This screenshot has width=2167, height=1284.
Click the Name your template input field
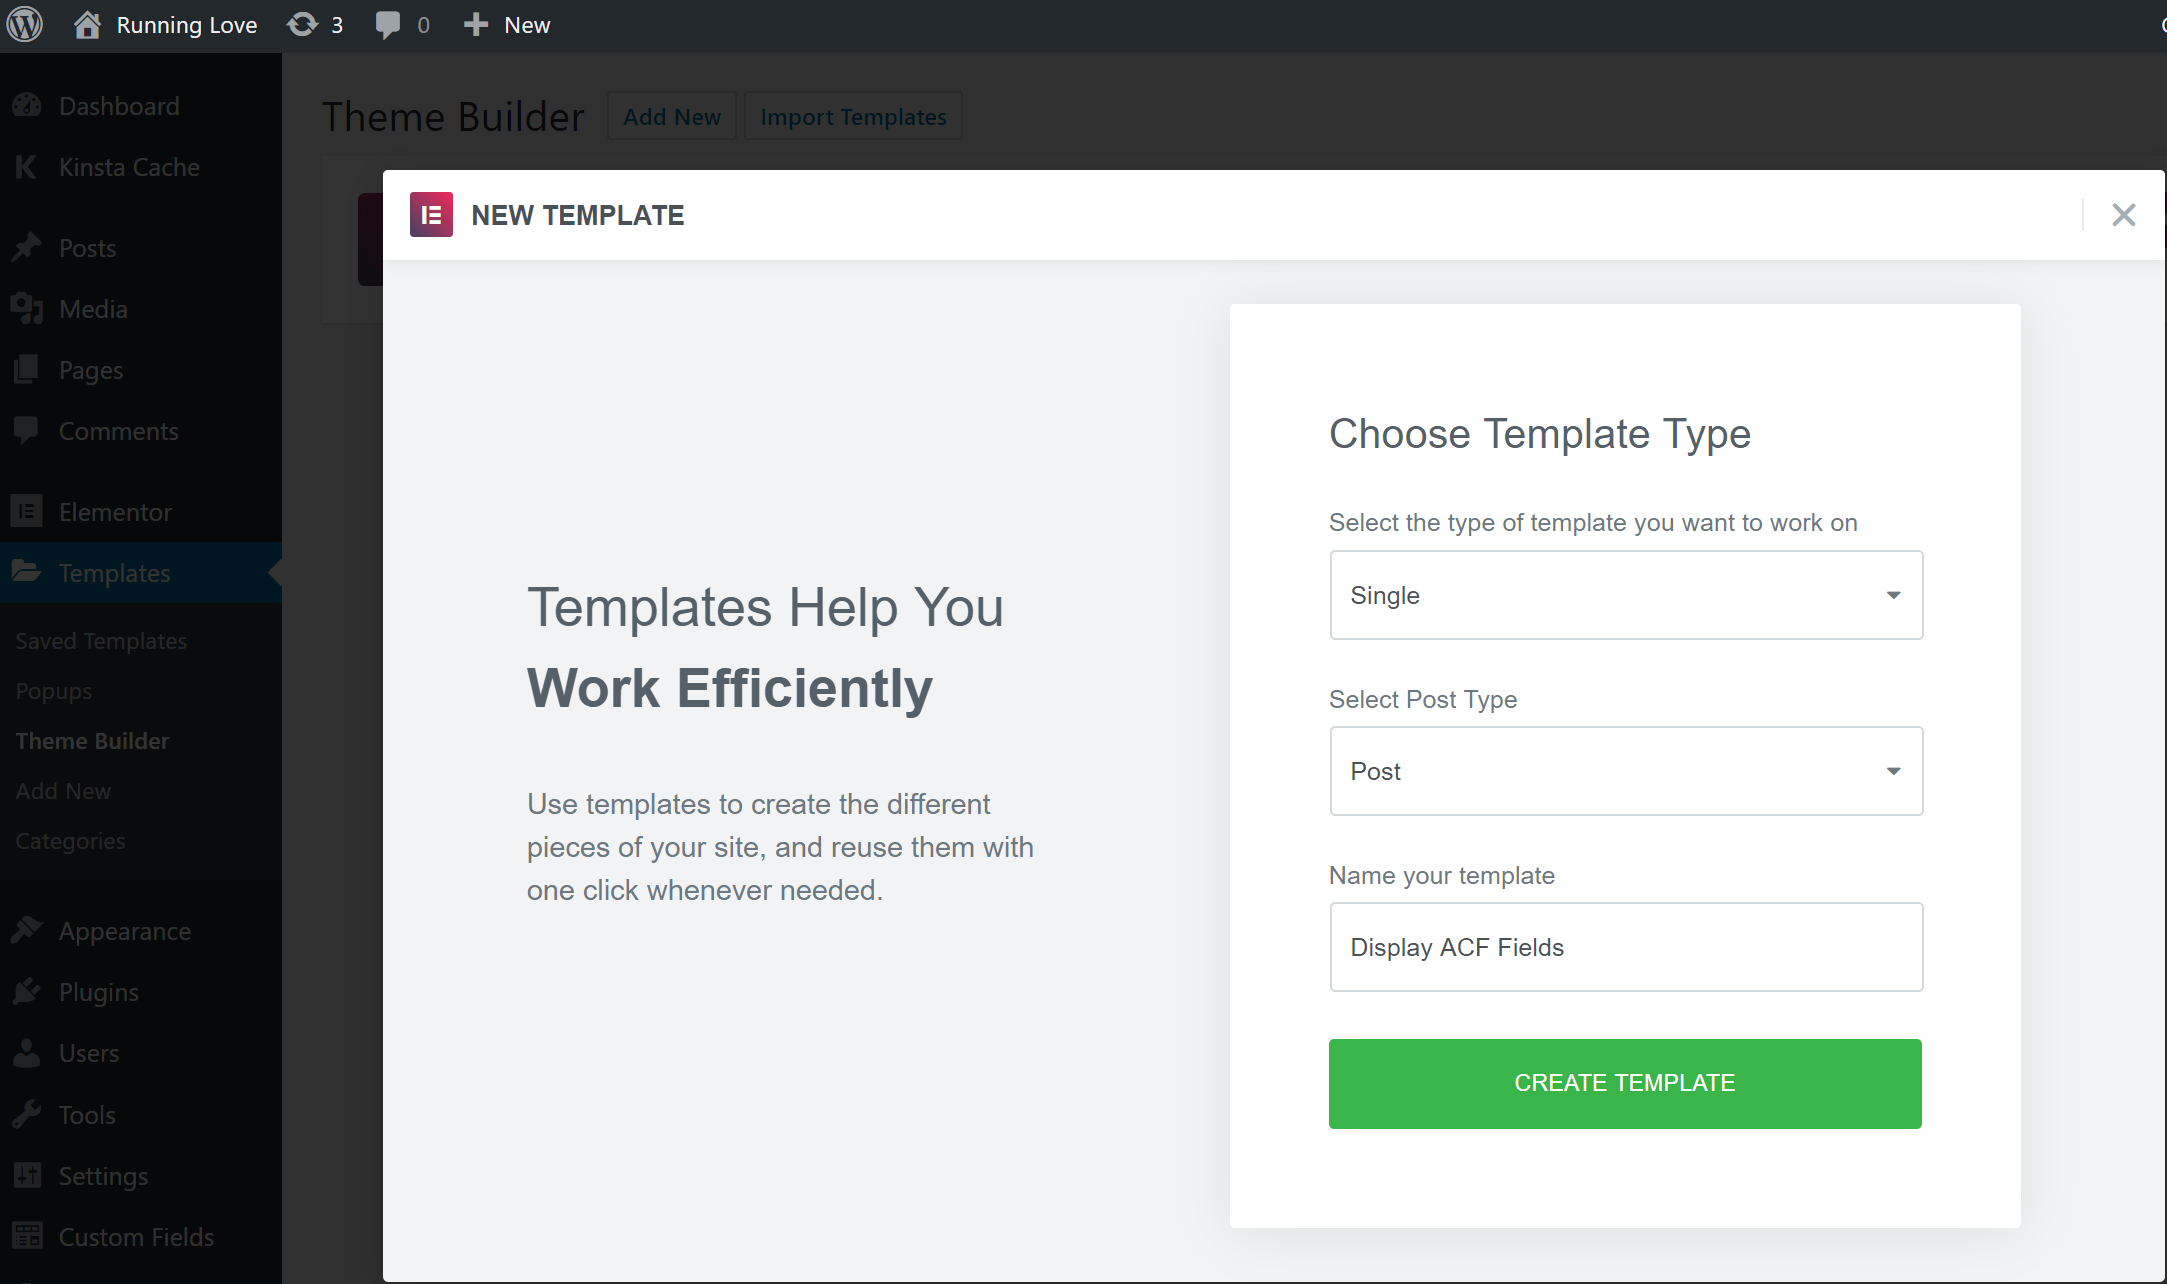(1624, 946)
